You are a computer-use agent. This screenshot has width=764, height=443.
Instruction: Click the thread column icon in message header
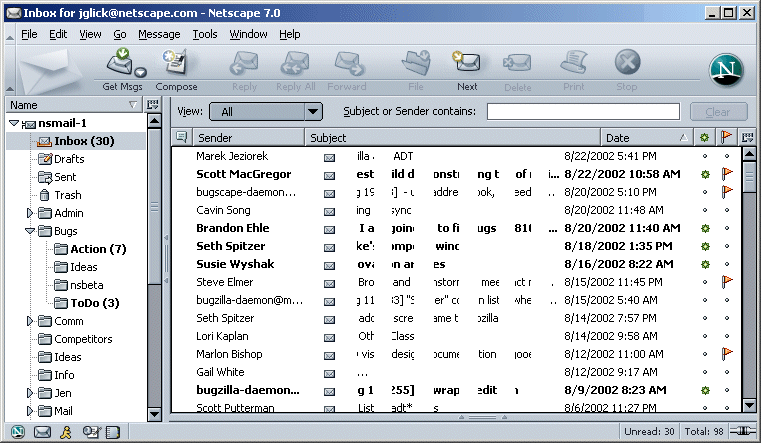(182, 137)
